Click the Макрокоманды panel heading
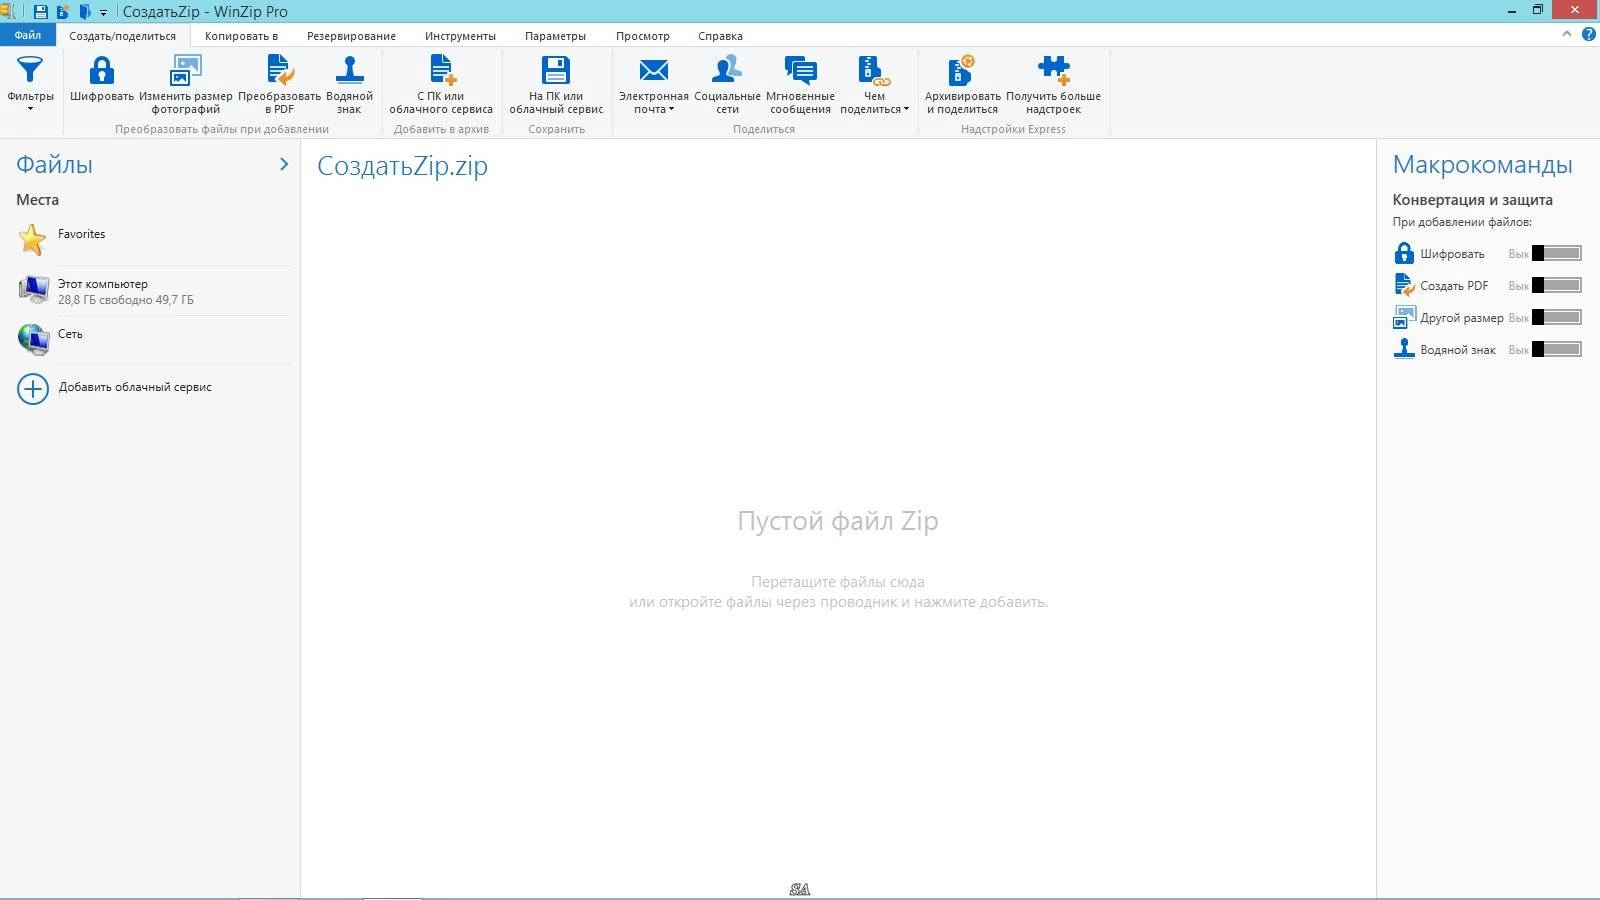The height and width of the screenshot is (900, 1600). point(1482,165)
